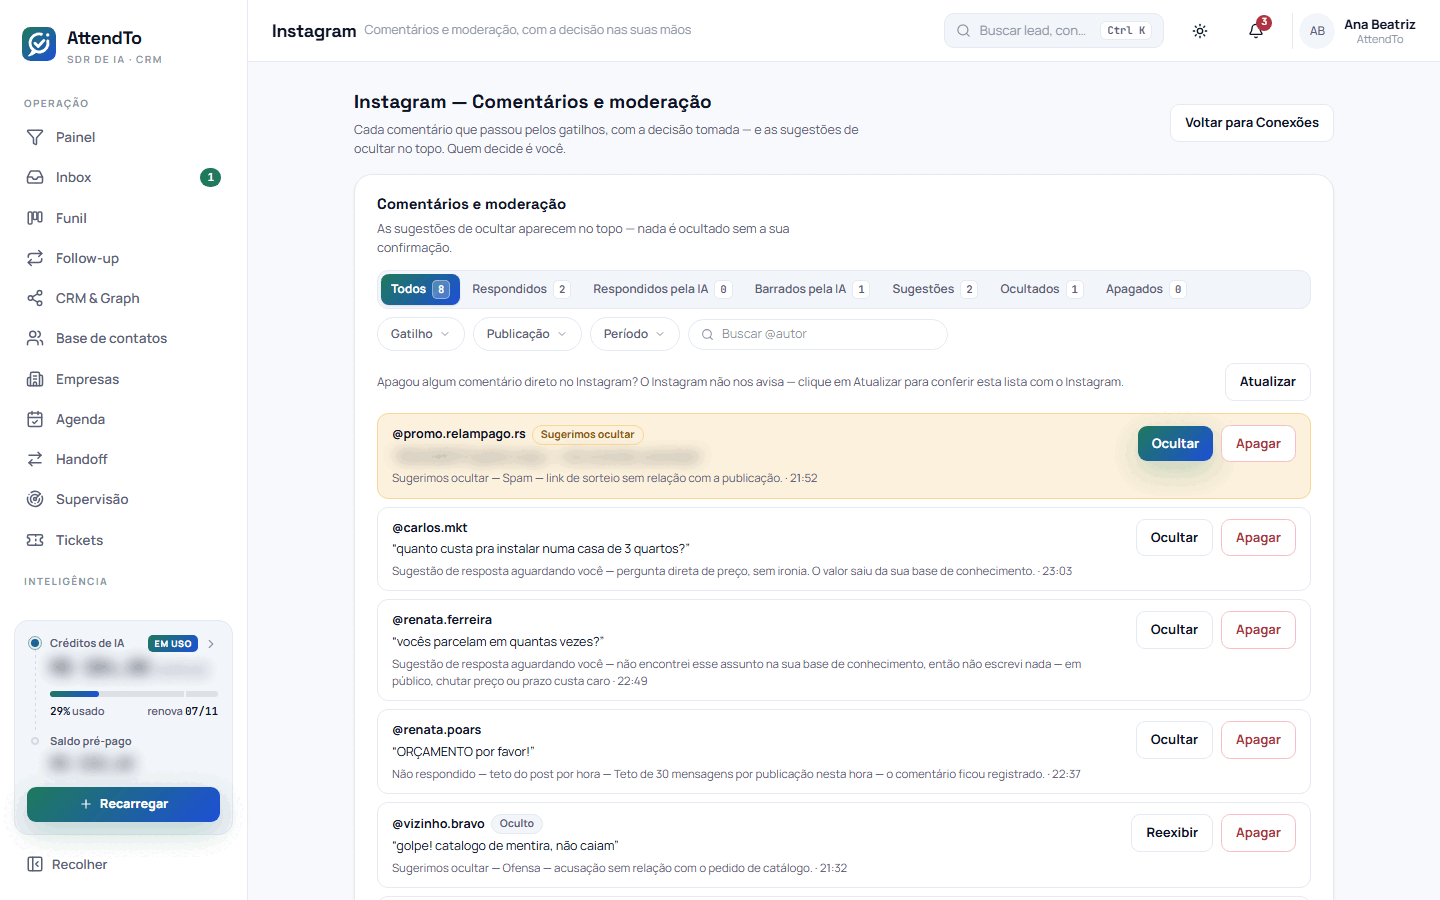Open the Gatilho filter dropdown

[421, 334]
